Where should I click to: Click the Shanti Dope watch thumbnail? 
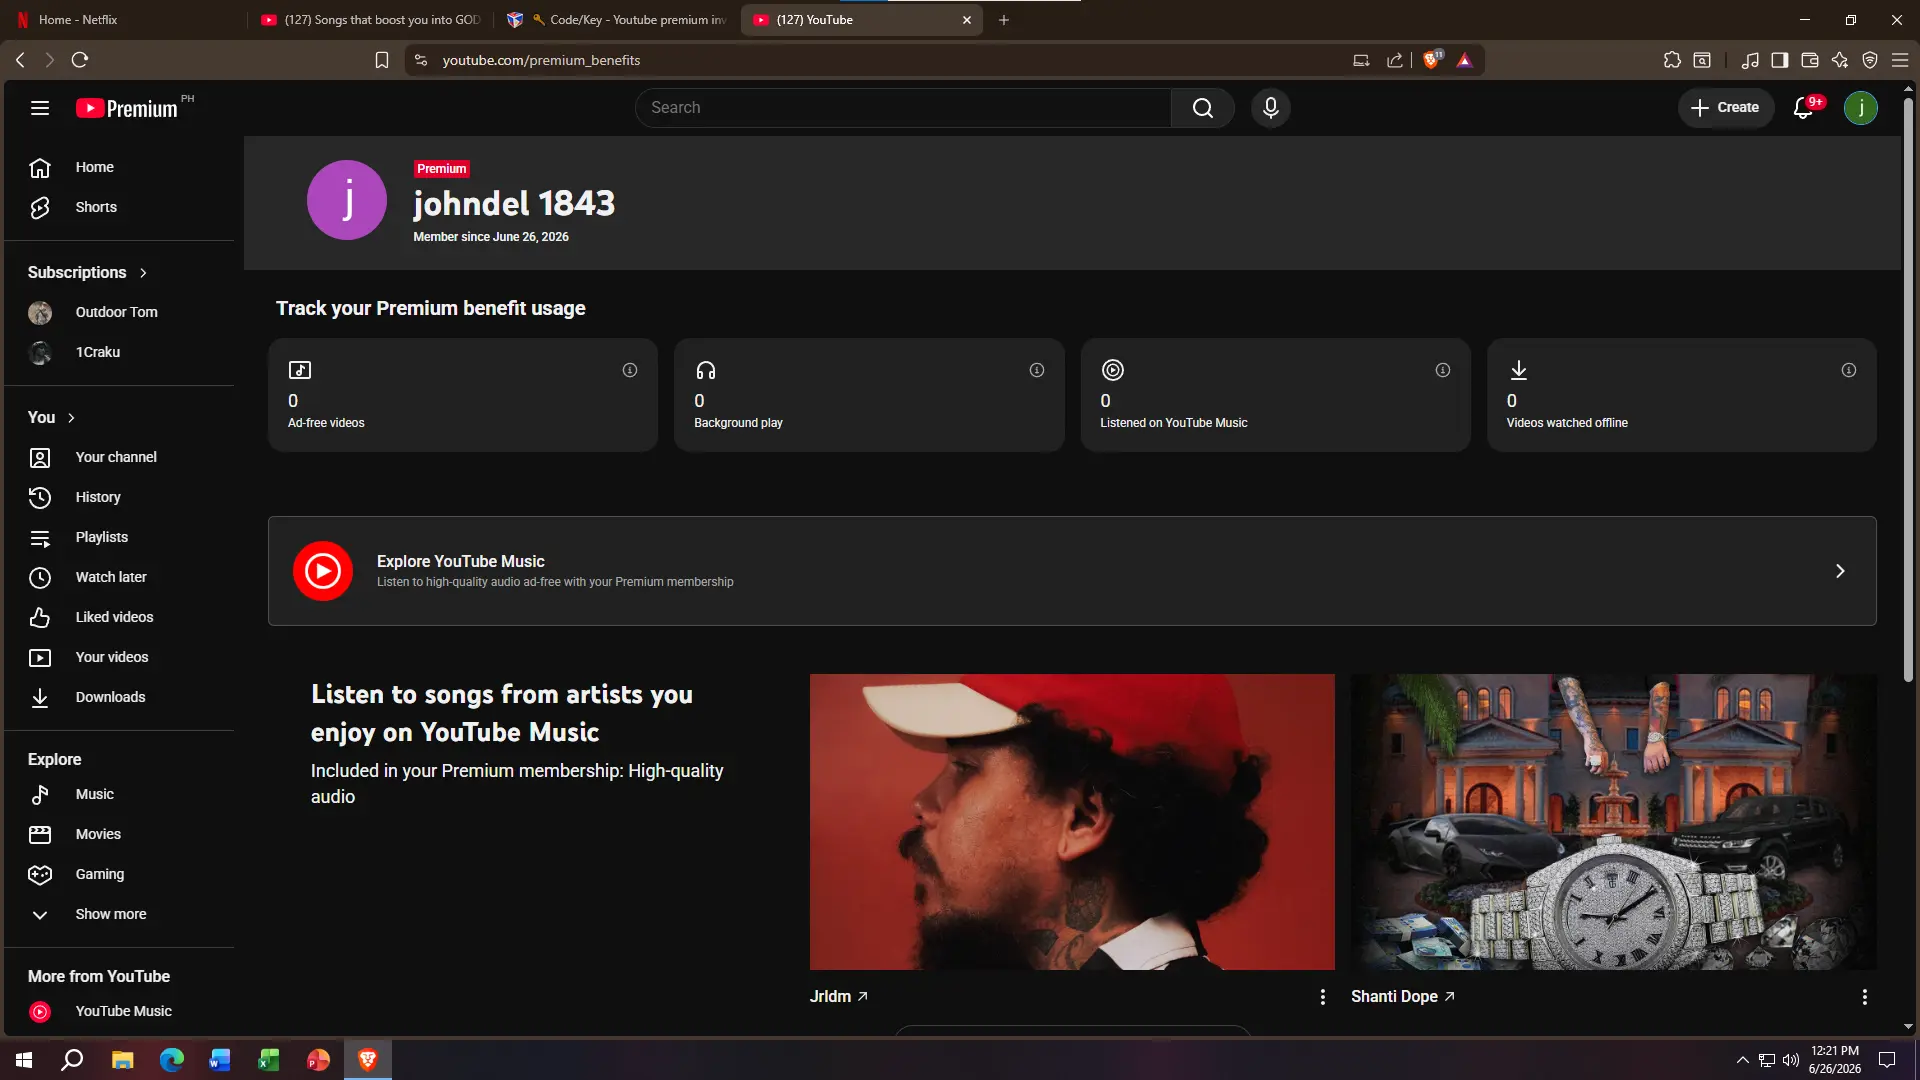pos(1613,822)
